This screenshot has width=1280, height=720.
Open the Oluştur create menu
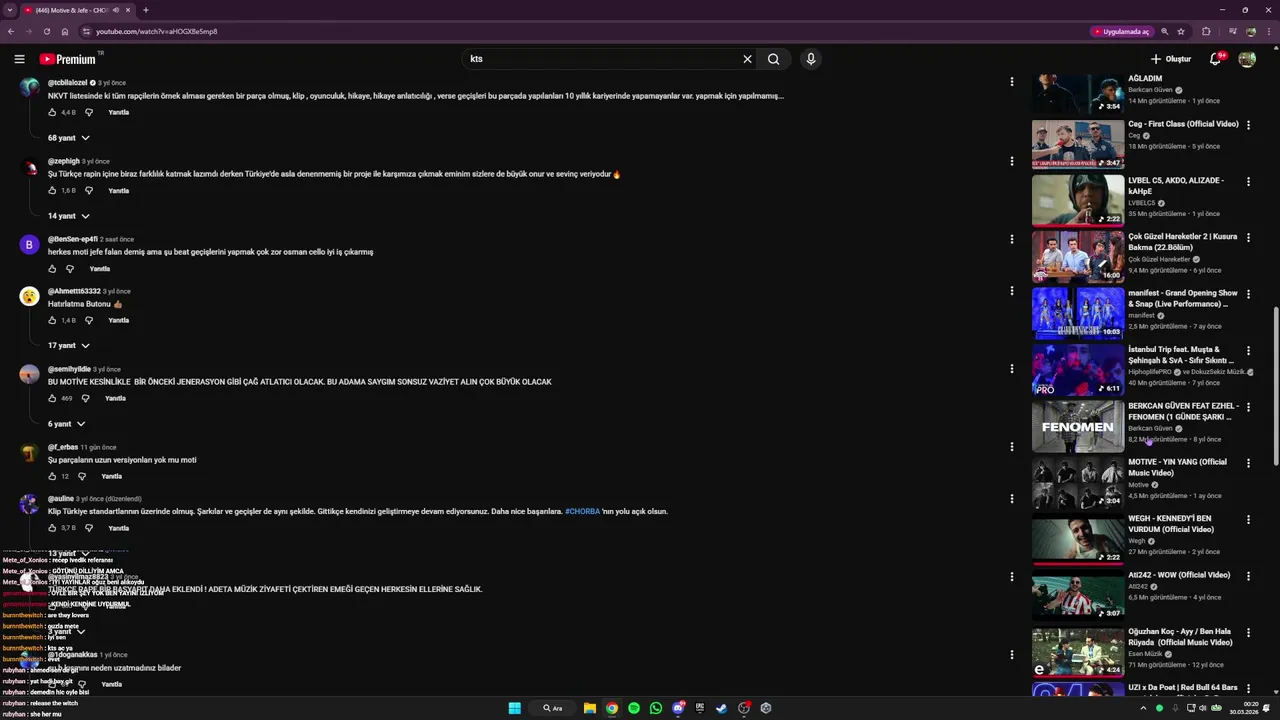pyautogui.click(x=1171, y=59)
